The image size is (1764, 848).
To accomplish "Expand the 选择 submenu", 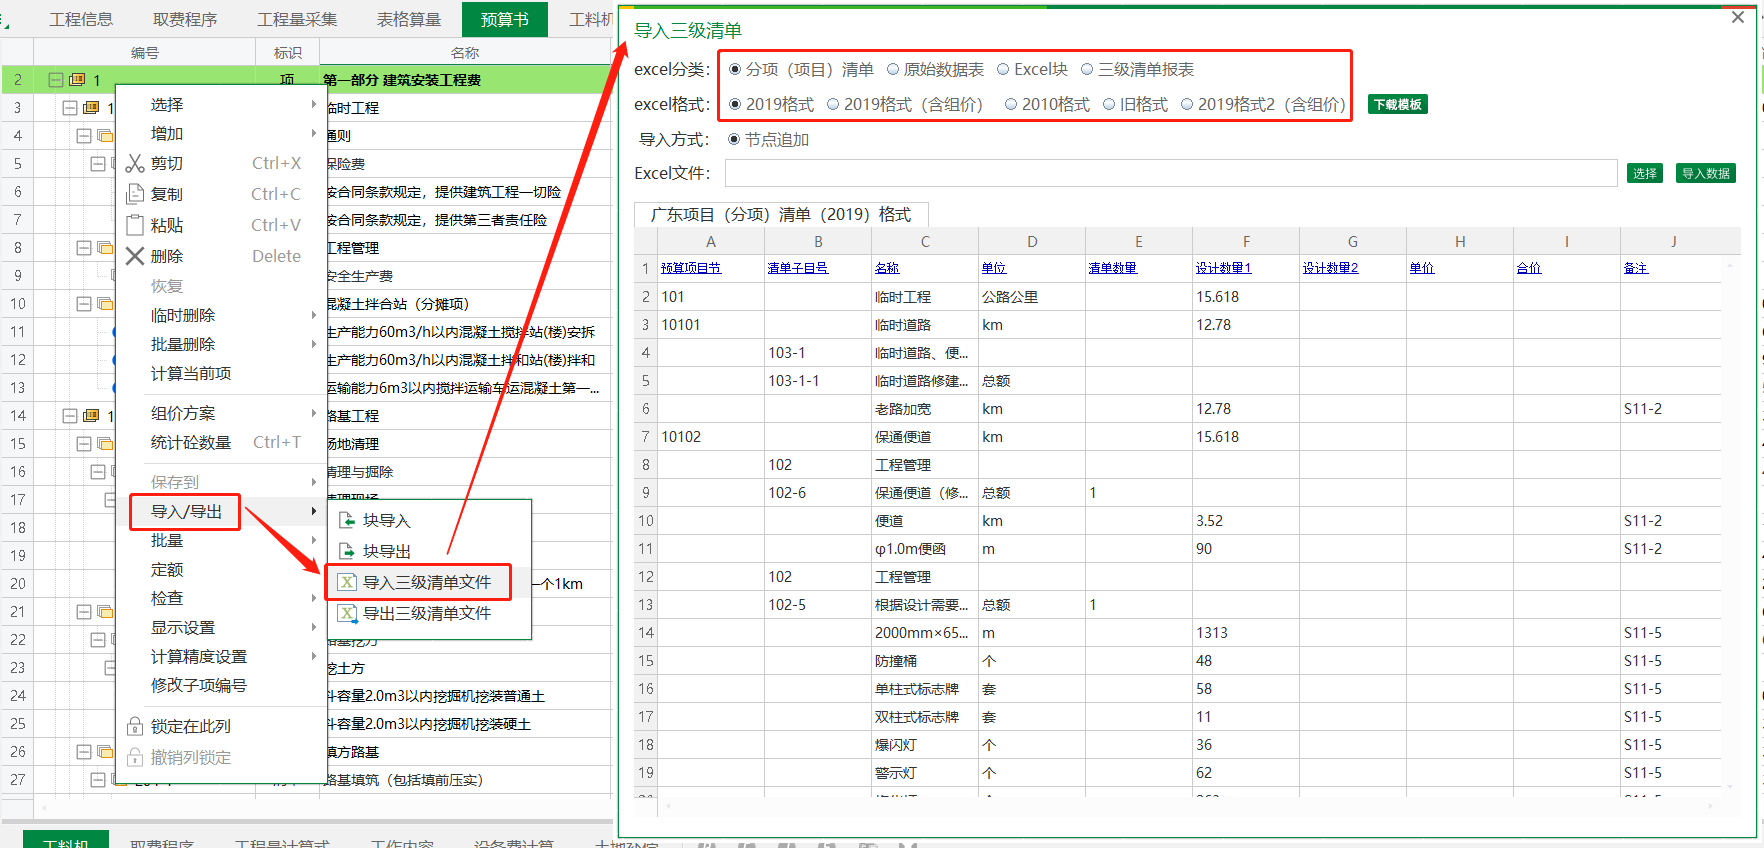I will [x=221, y=104].
